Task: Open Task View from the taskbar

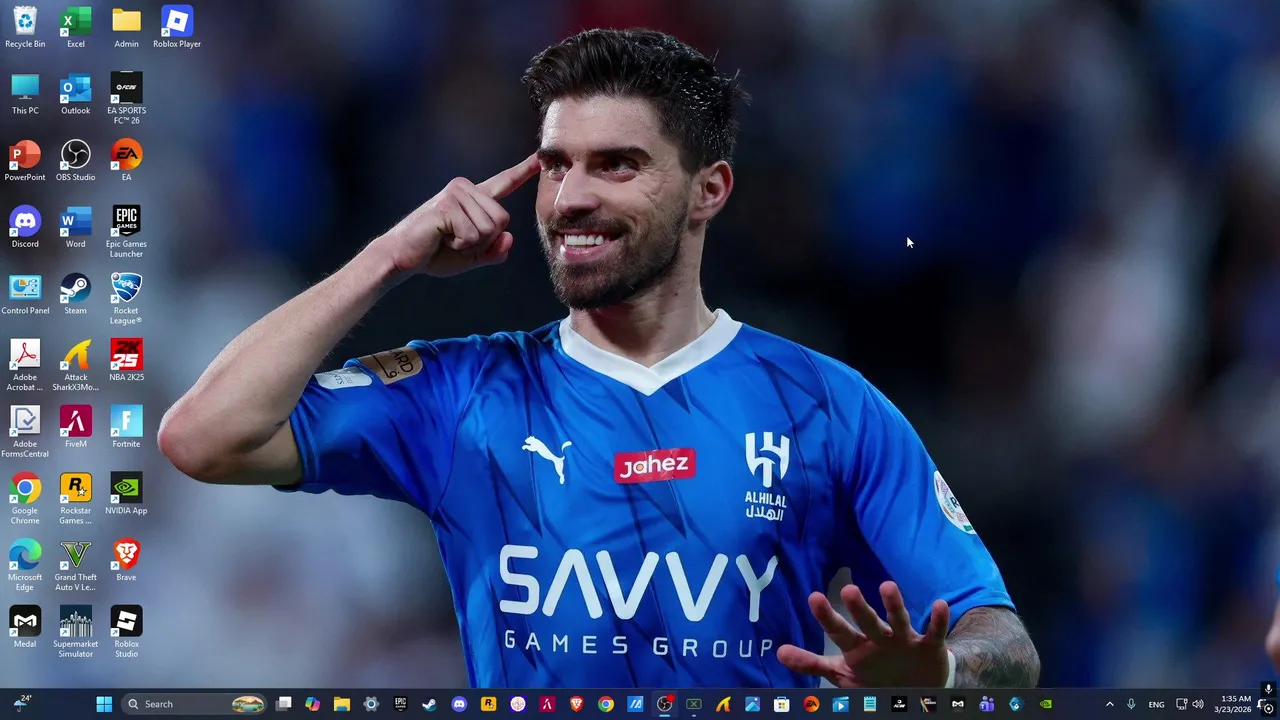Action: click(284, 704)
